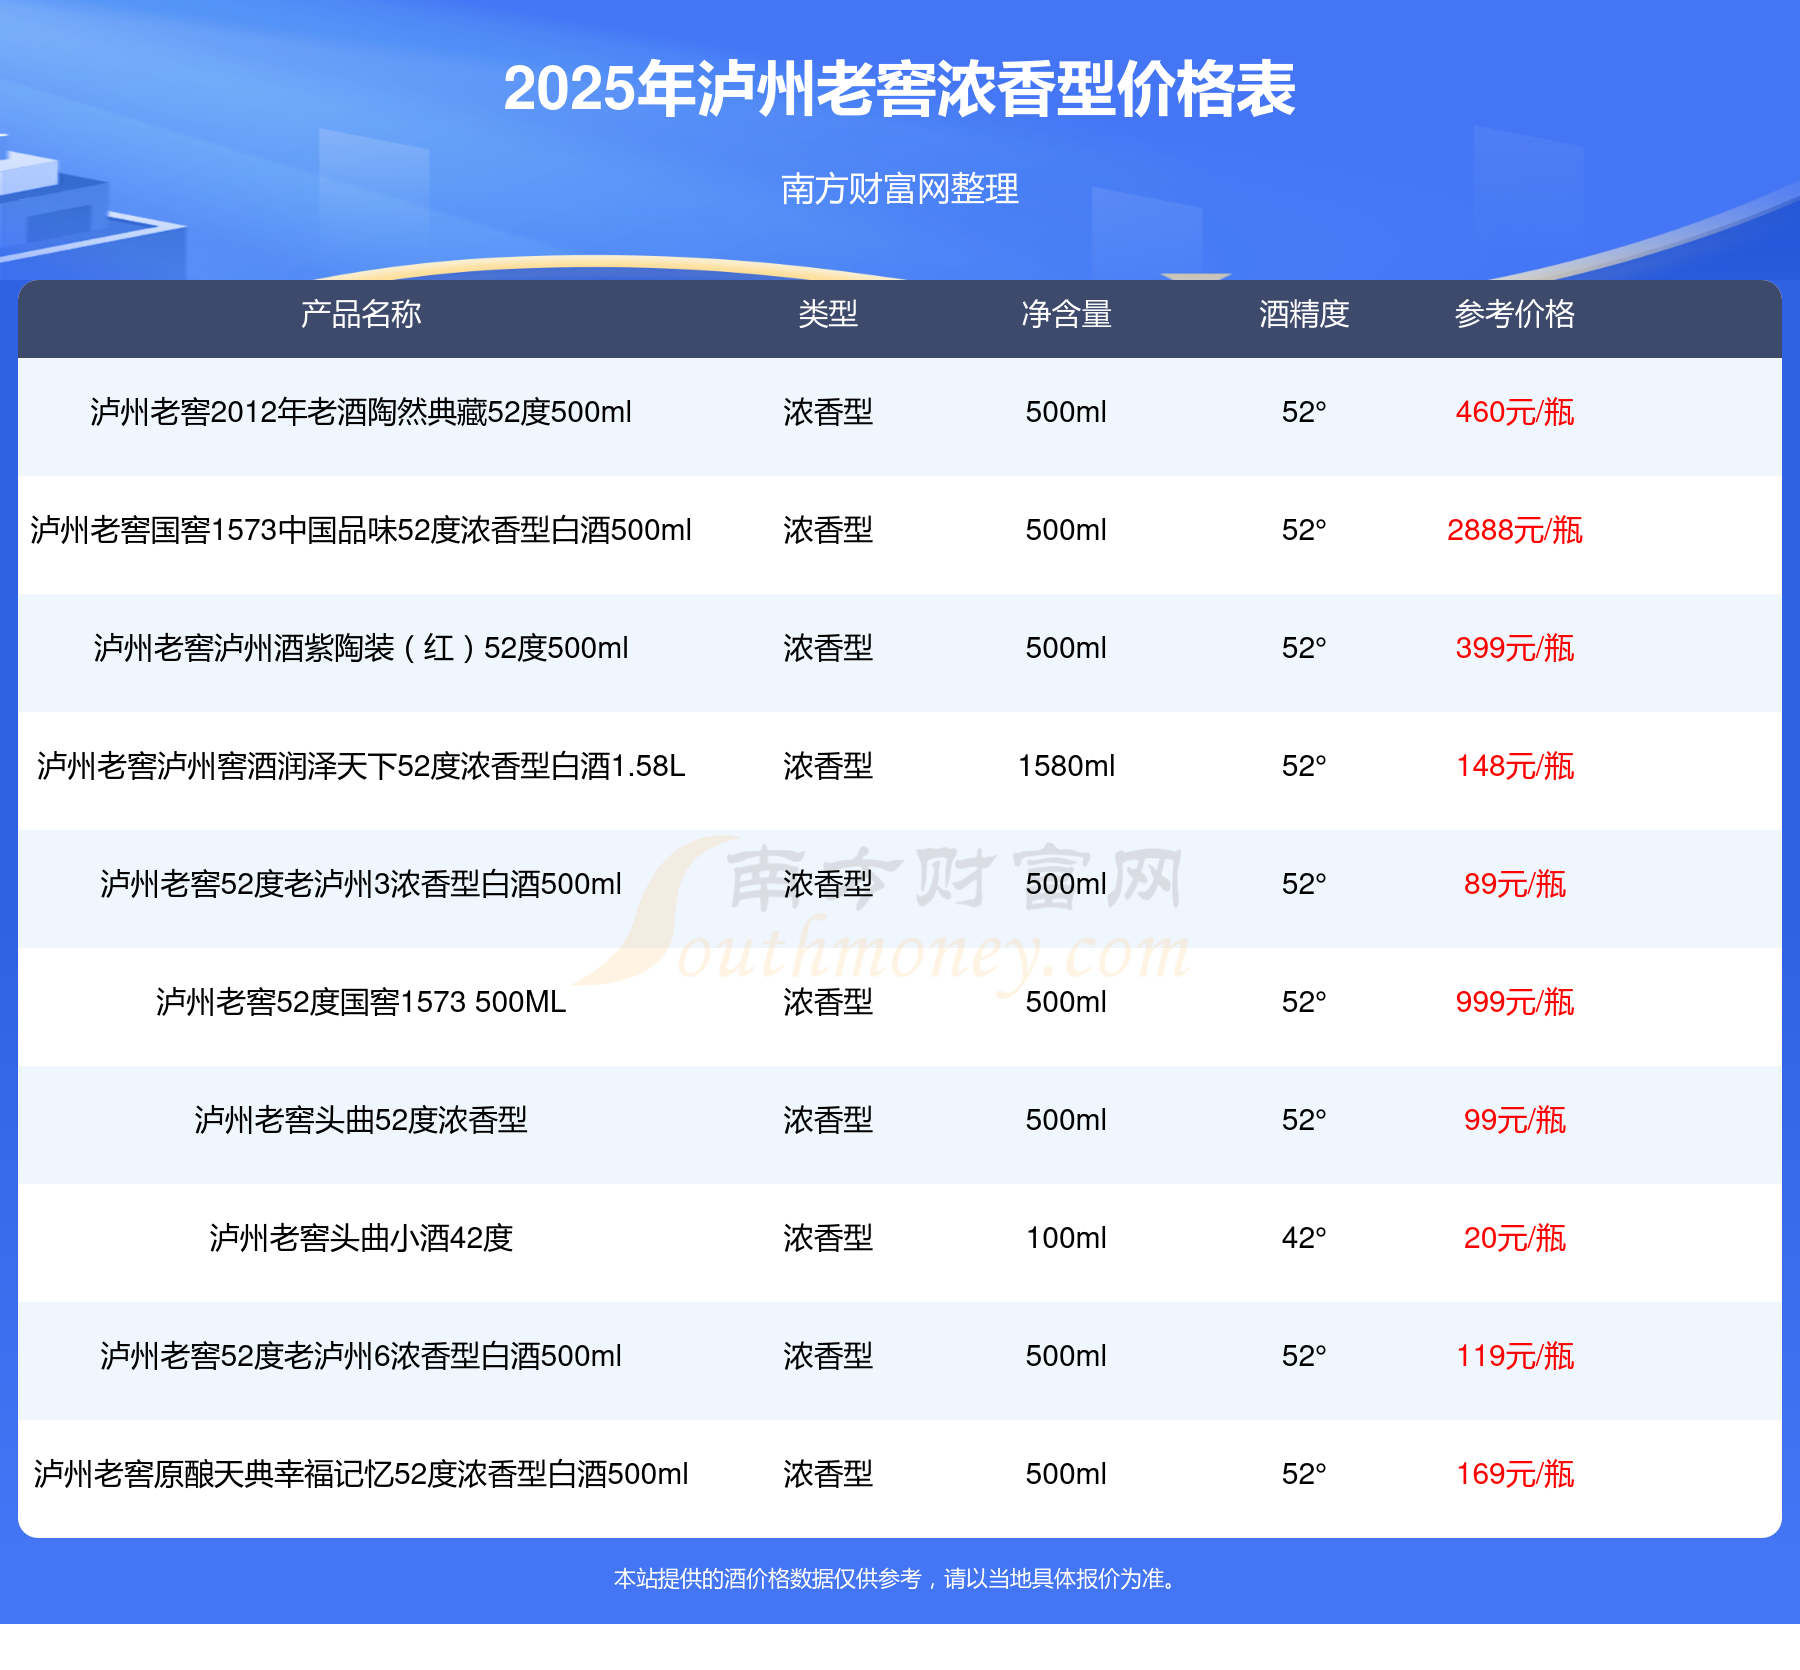Screen dimensions: 1800x1670
Task: Click the price 89元/瓶
Action: coord(1515,884)
